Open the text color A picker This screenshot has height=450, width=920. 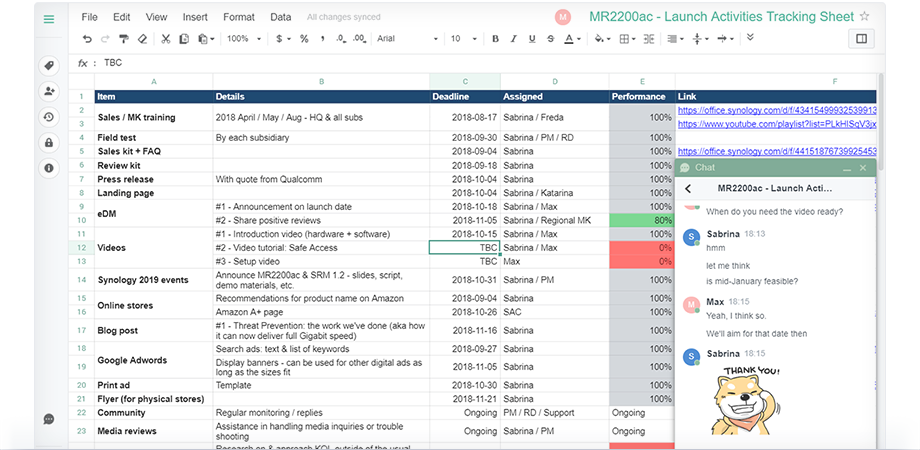coord(571,39)
